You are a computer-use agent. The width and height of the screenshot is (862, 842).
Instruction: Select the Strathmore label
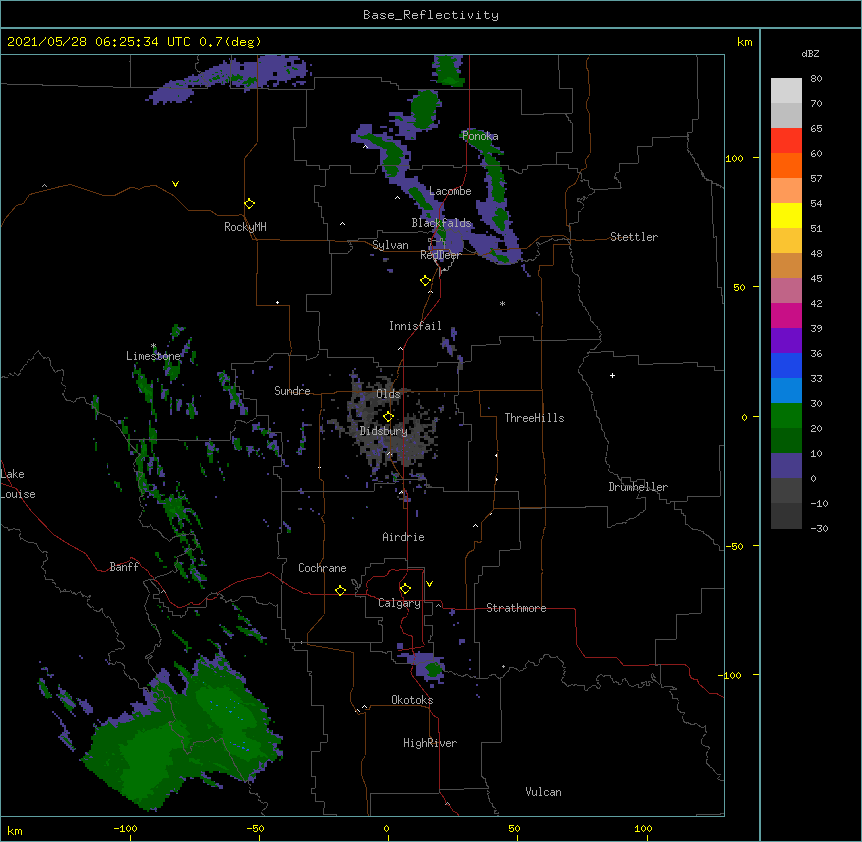(x=516, y=608)
